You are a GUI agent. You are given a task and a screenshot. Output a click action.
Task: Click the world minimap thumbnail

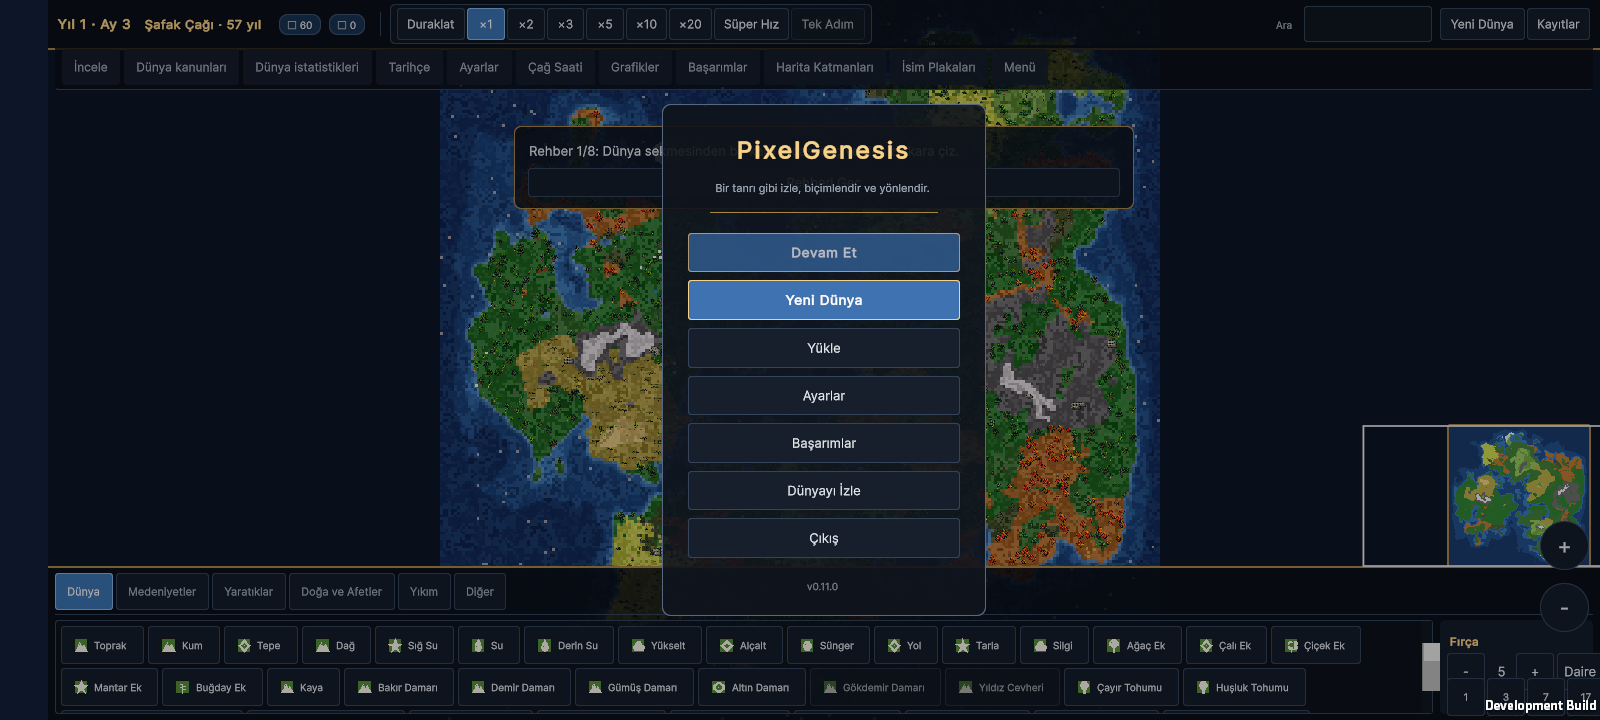click(x=1519, y=496)
